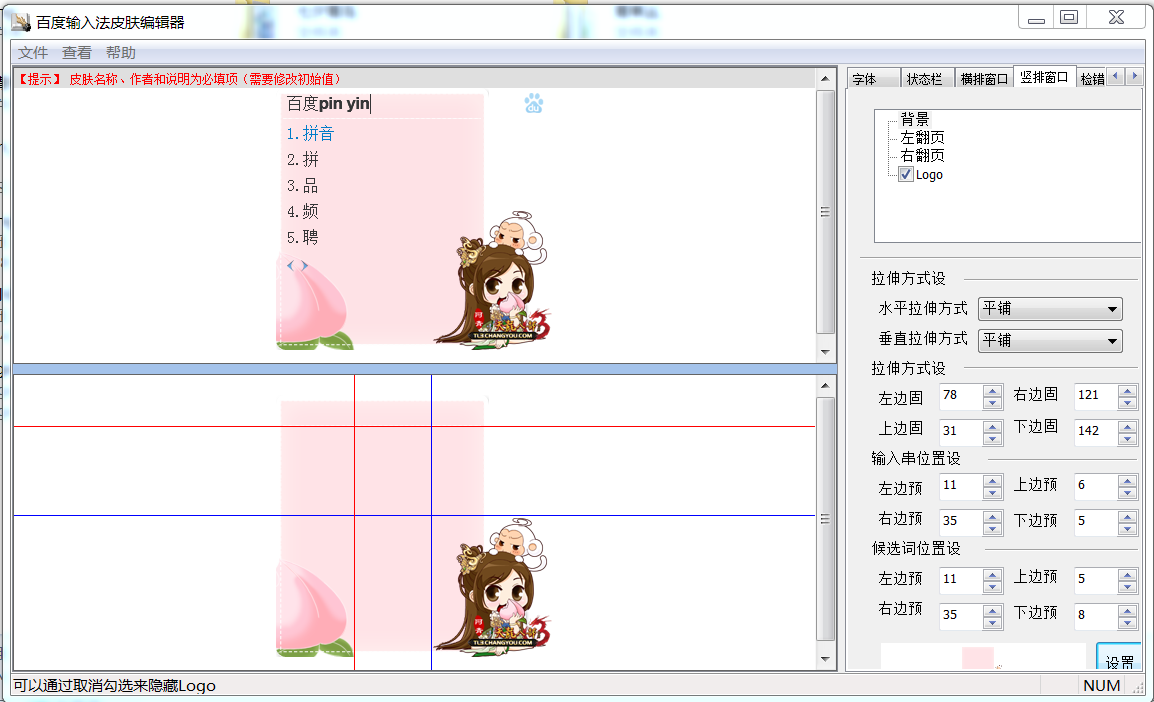
Task: Open the 文件 menu
Action: click(33, 53)
